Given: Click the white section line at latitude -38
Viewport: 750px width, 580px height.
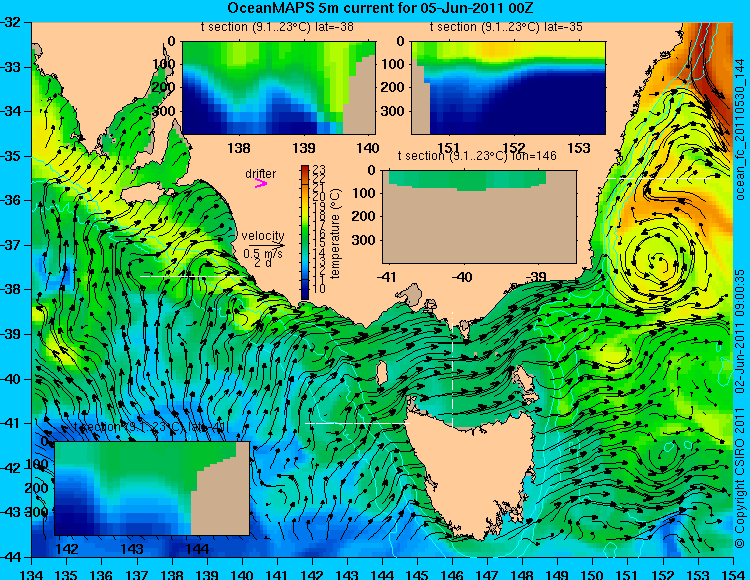Looking at the screenshot, I should point(193,276).
